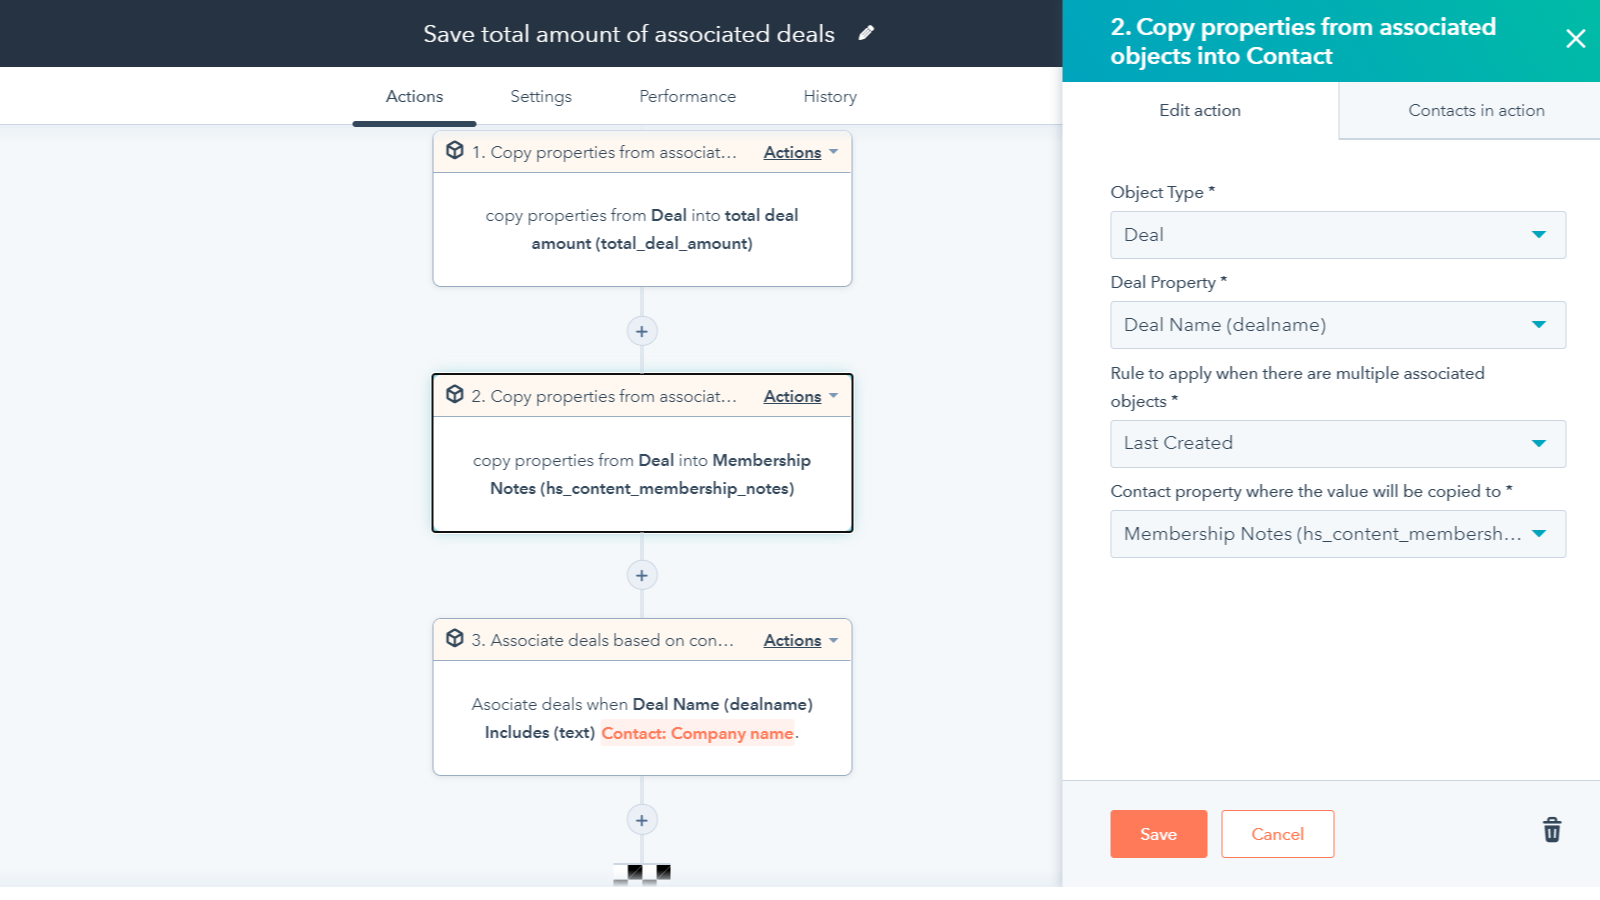Viewport: 1600px width, 900px height.
Task: Open the Object Type dropdown
Action: click(1337, 235)
